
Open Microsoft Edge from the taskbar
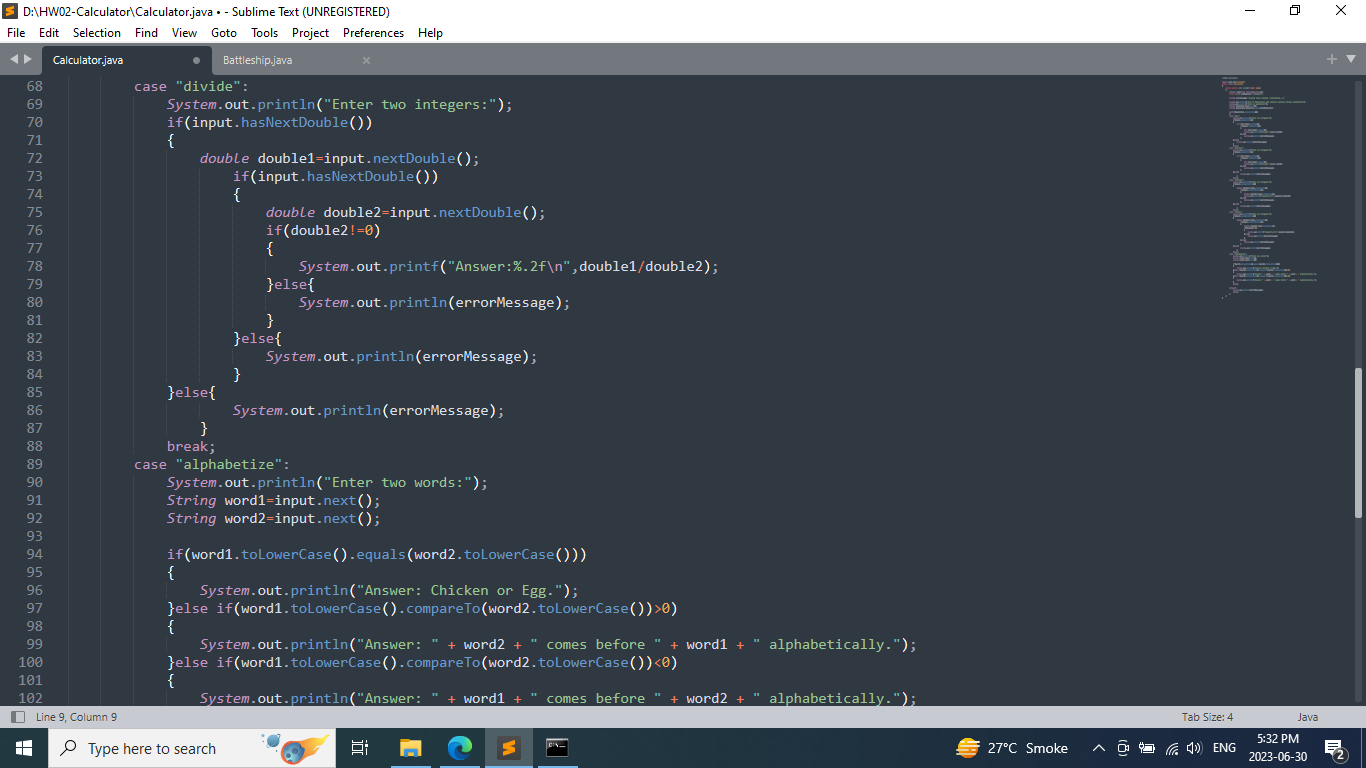click(x=460, y=748)
